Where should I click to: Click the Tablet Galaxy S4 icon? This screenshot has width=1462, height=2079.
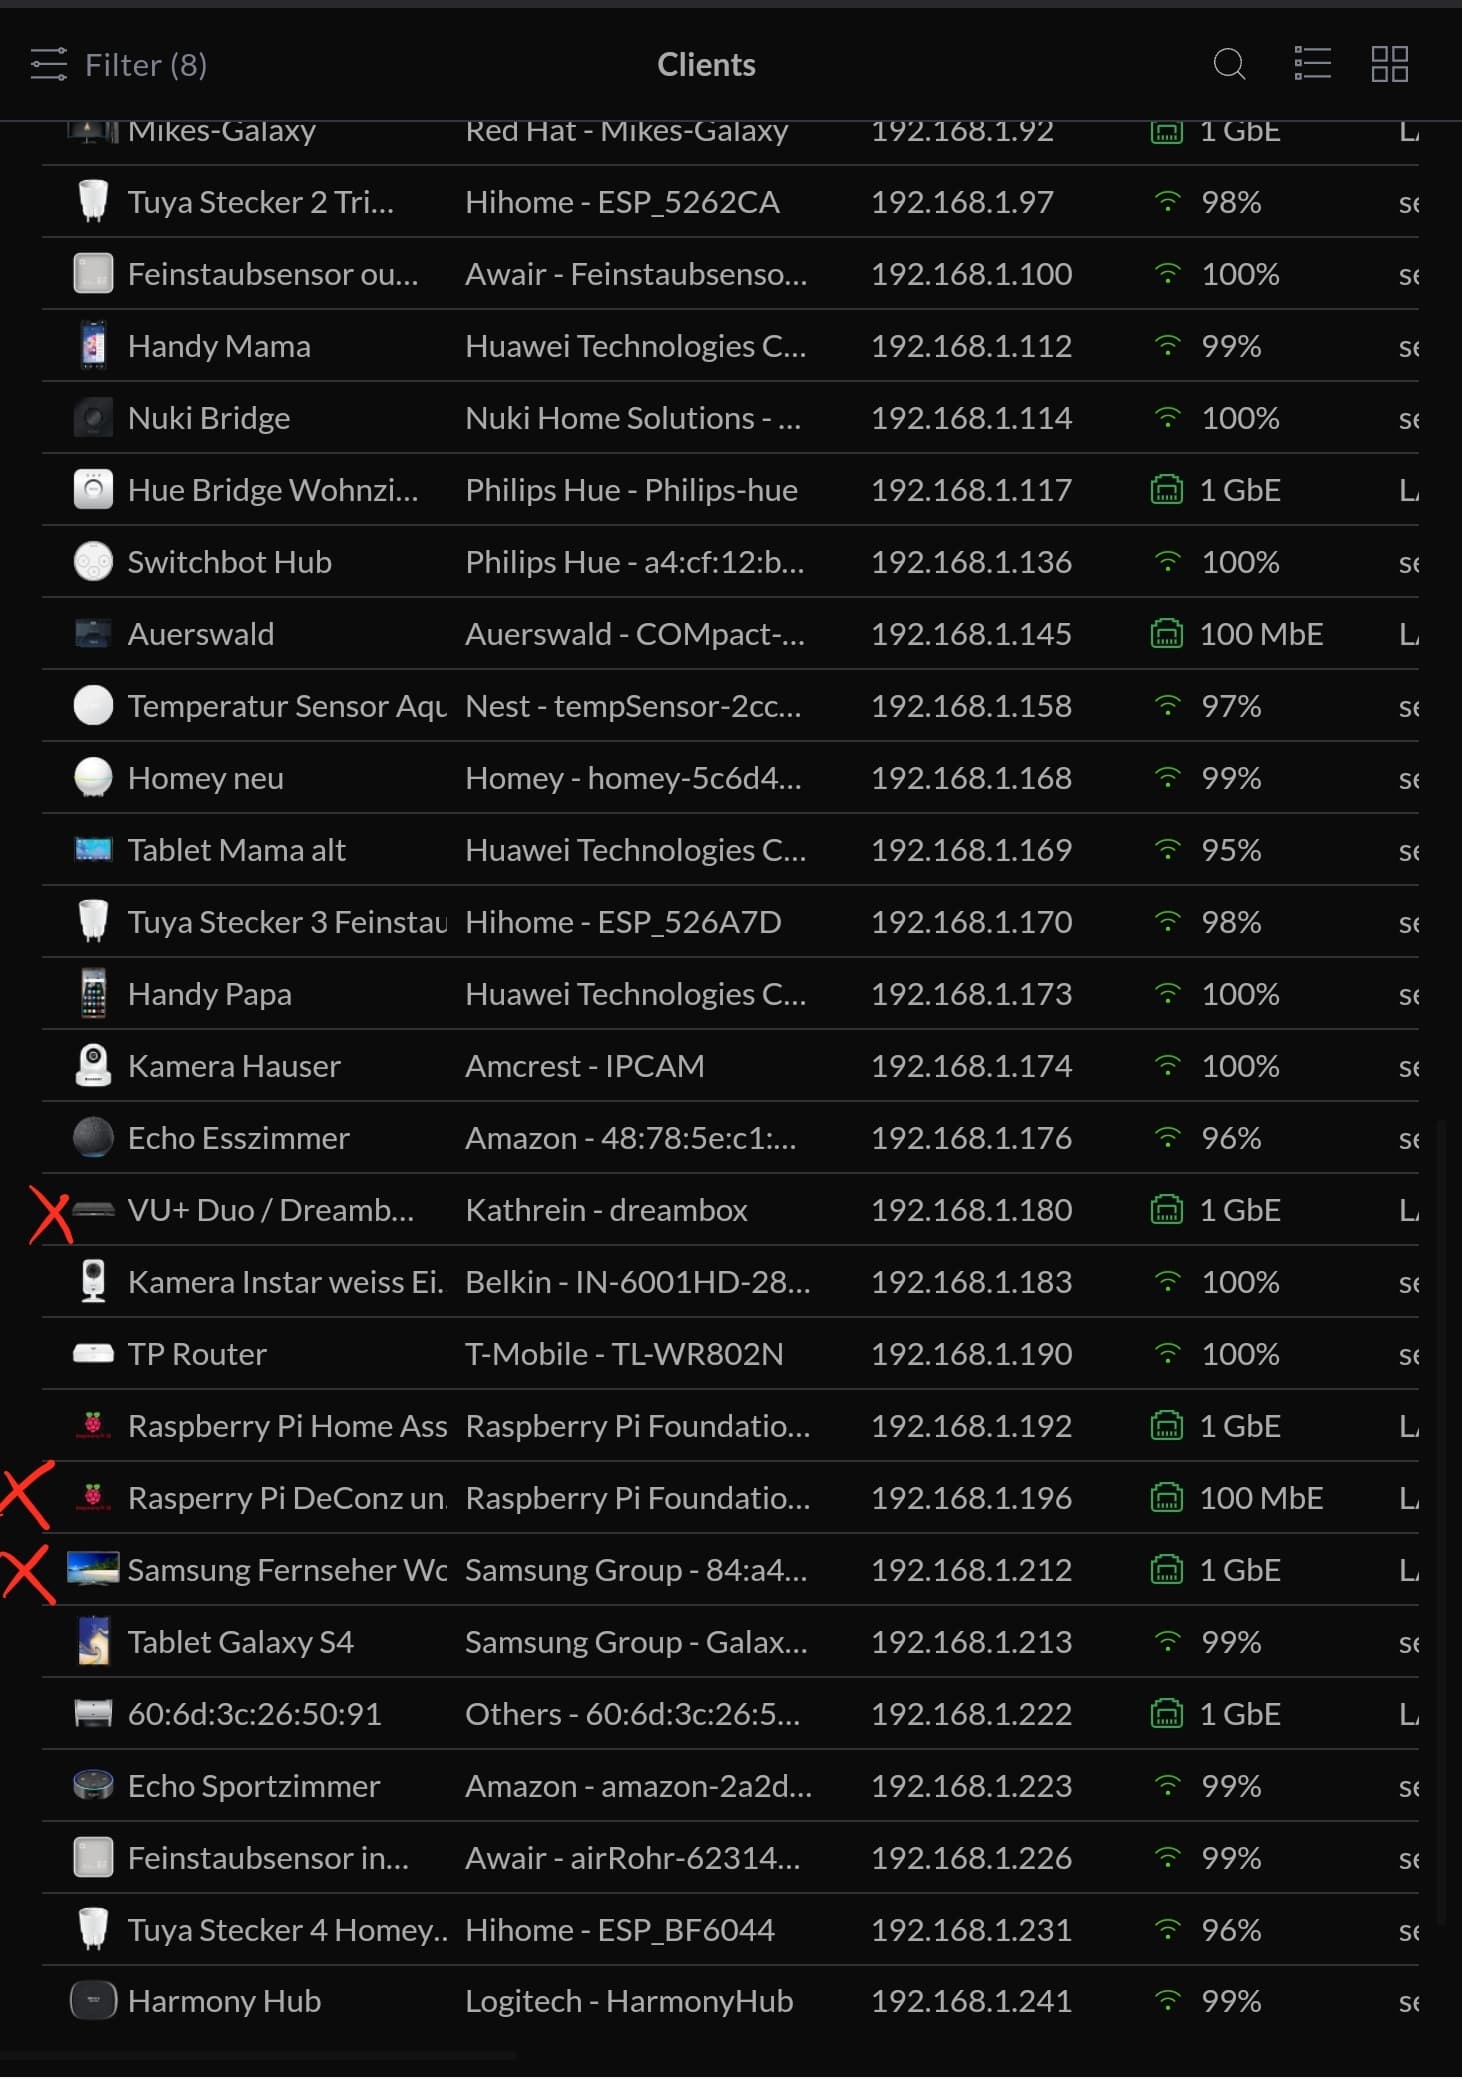93,1641
